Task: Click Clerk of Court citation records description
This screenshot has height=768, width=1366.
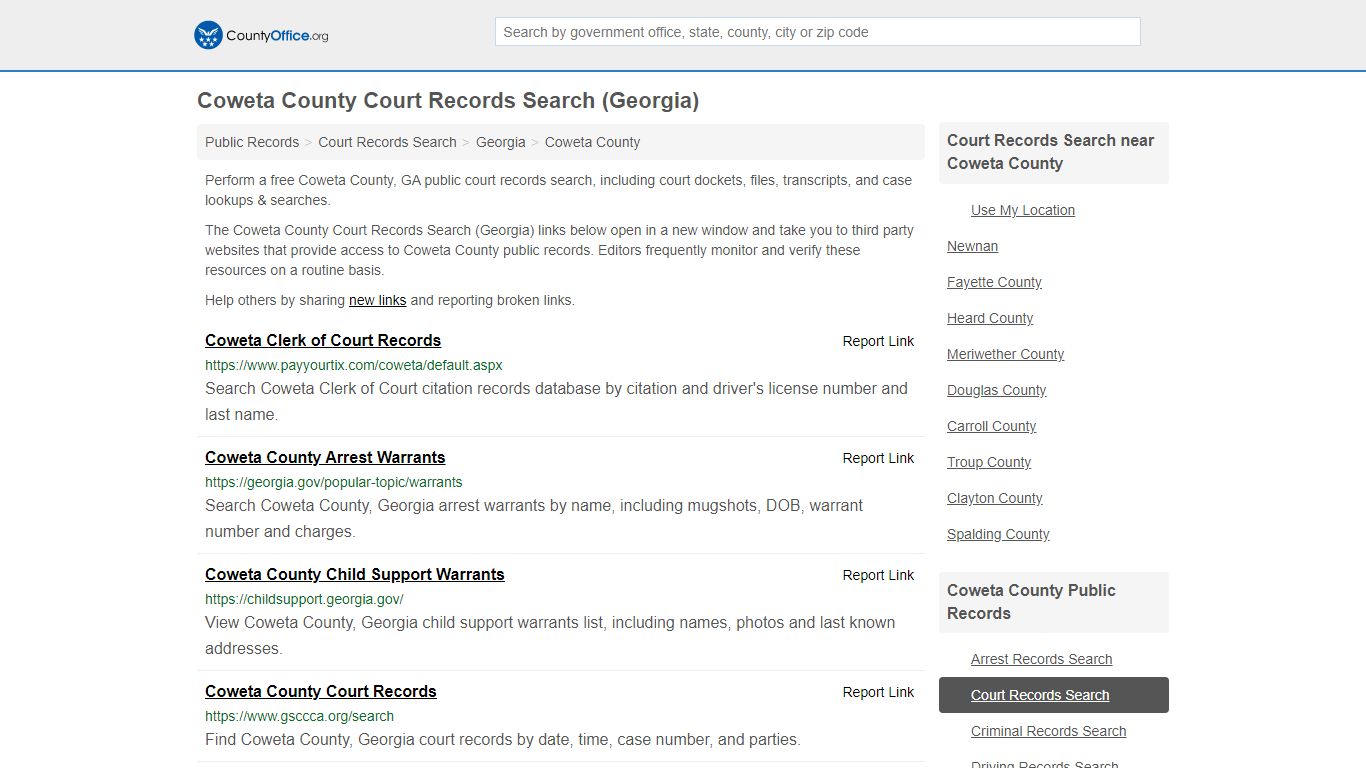Action: [x=556, y=401]
